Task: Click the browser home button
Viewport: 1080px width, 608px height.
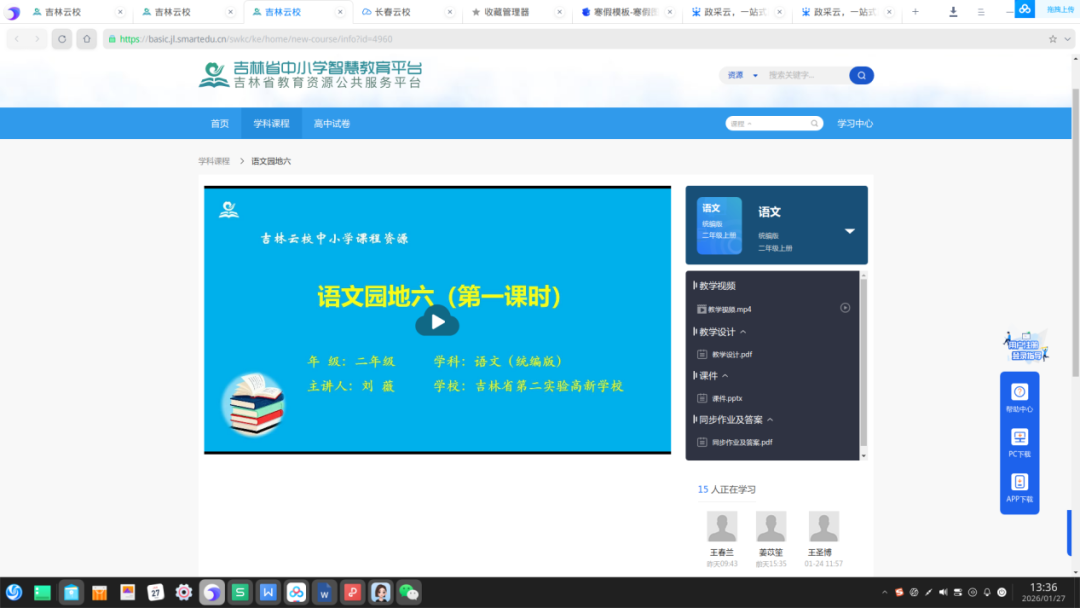Action: coord(86,39)
